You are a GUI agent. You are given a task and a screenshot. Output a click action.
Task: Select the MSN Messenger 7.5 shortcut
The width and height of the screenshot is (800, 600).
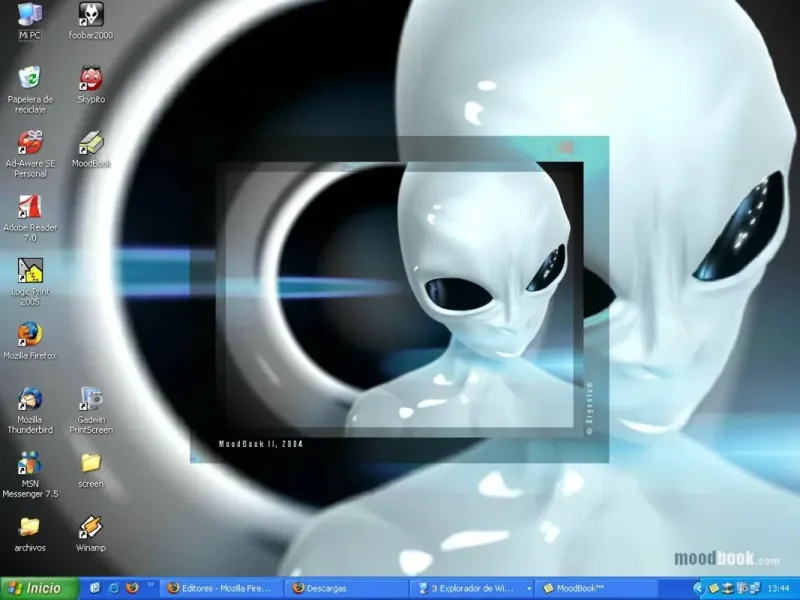pyautogui.click(x=30, y=475)
